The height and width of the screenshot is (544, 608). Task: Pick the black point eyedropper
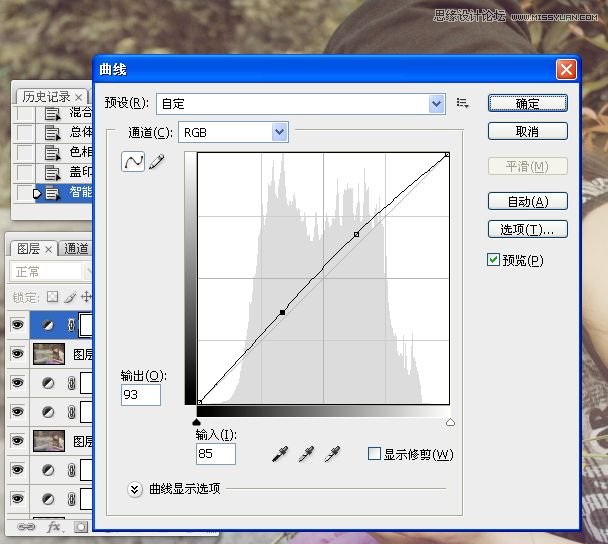coord(282,455)
